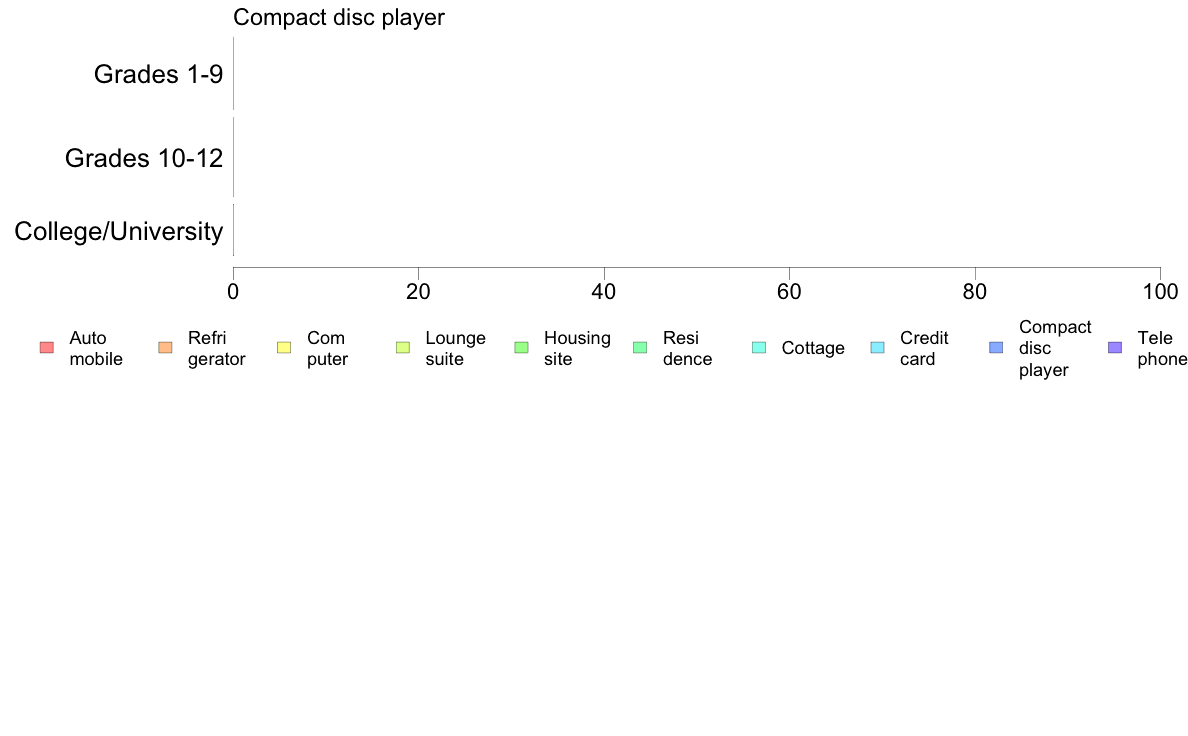
Task: Click the purple Telephone legend swatch
Action: tap(1115, 348)
